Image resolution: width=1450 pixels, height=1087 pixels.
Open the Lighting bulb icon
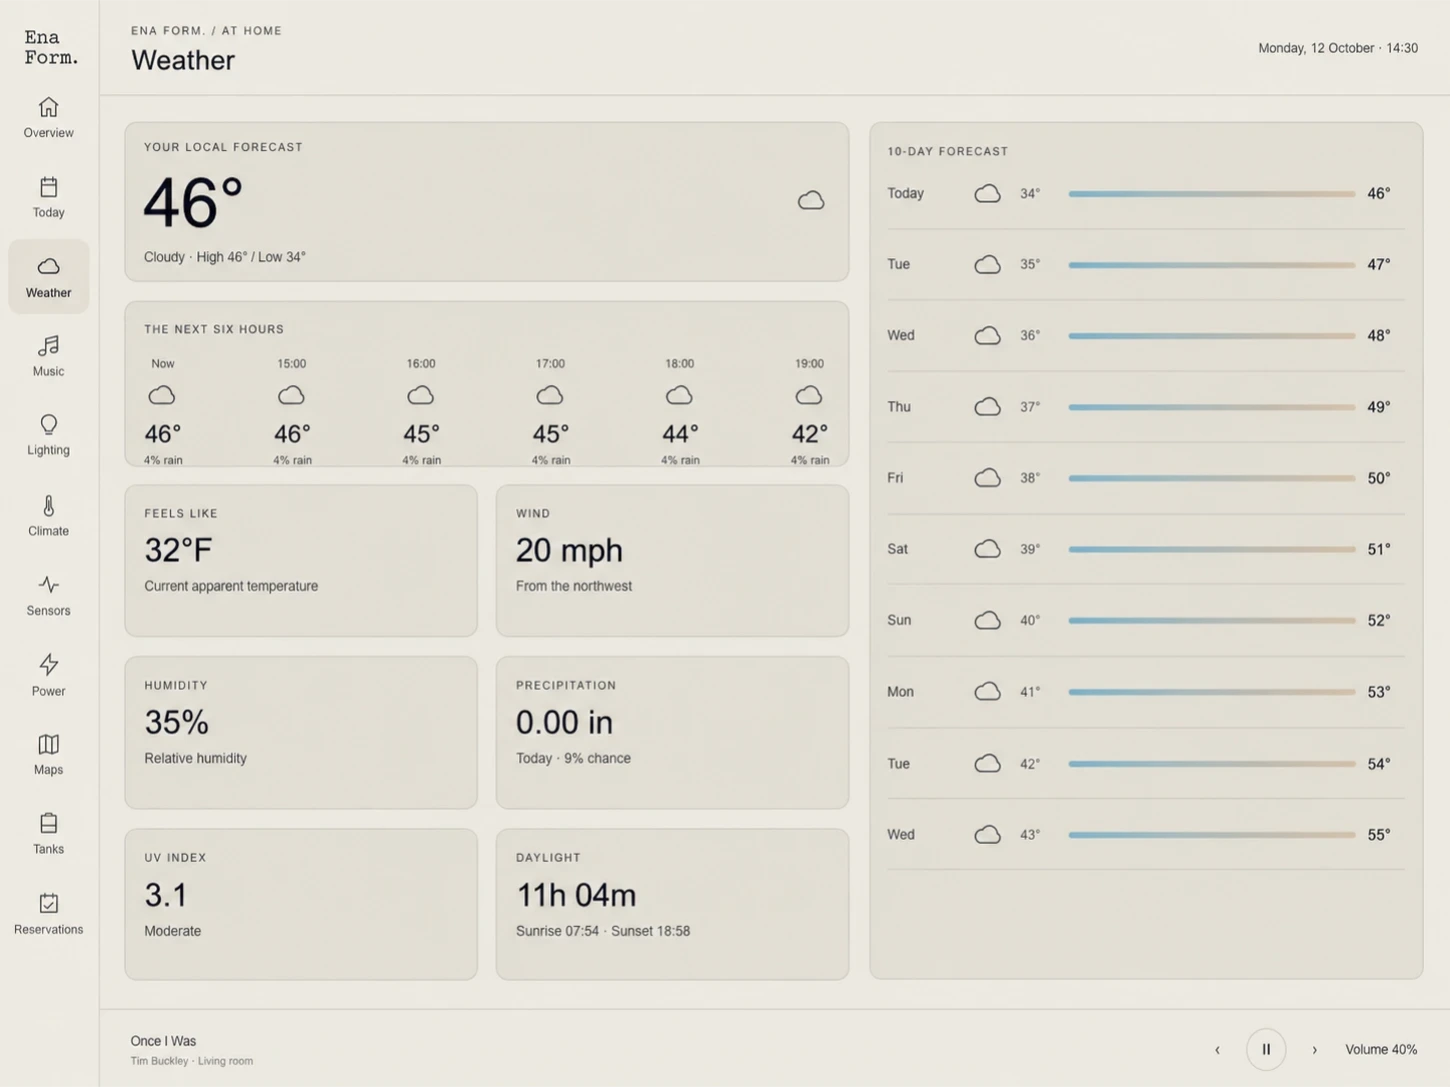[x=48, y=425]
